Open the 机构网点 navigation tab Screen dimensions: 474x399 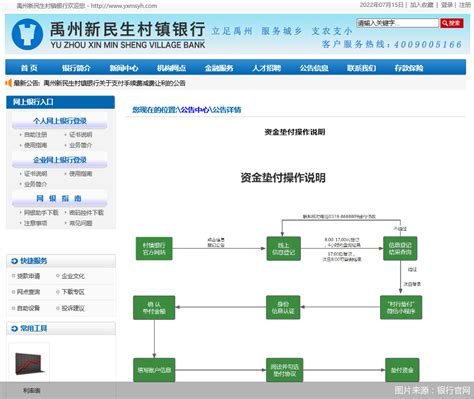click(171, 68)
